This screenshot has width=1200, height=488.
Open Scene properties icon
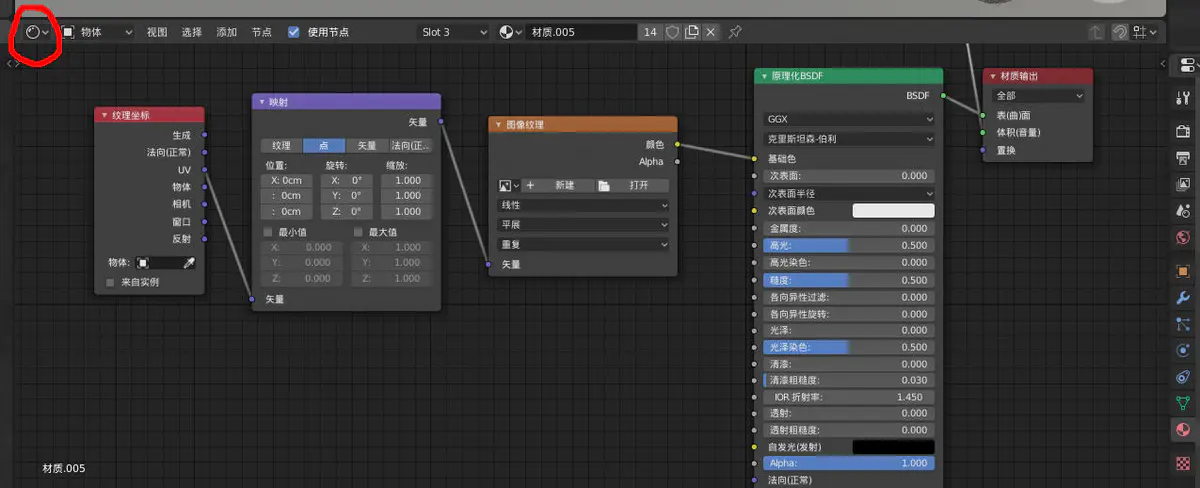pyautogui.click(x=1183, y=210)
